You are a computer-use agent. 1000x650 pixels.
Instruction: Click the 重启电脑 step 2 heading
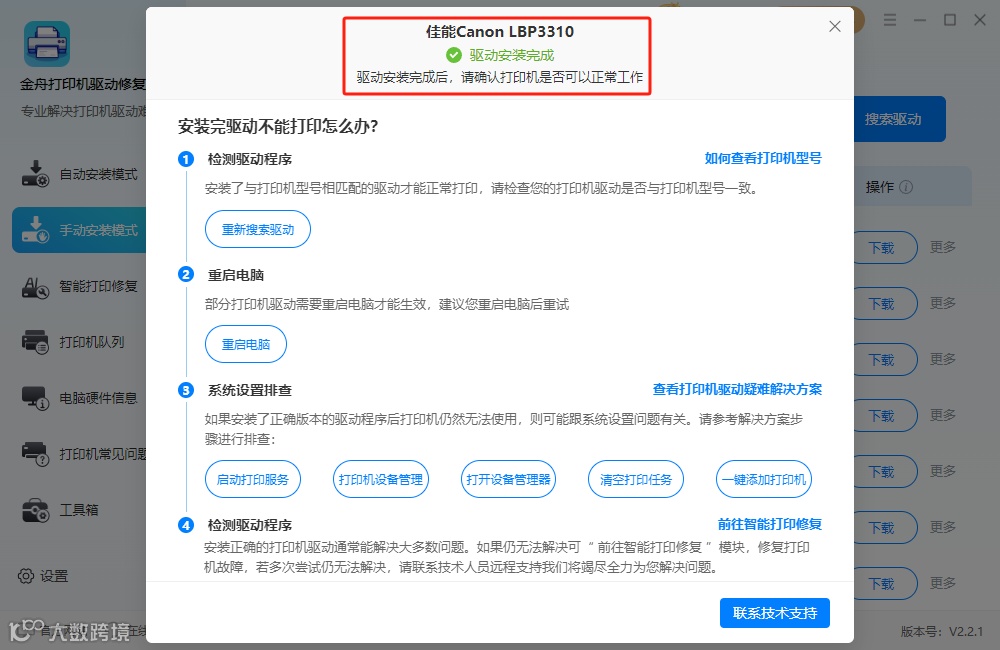[236, 275]
